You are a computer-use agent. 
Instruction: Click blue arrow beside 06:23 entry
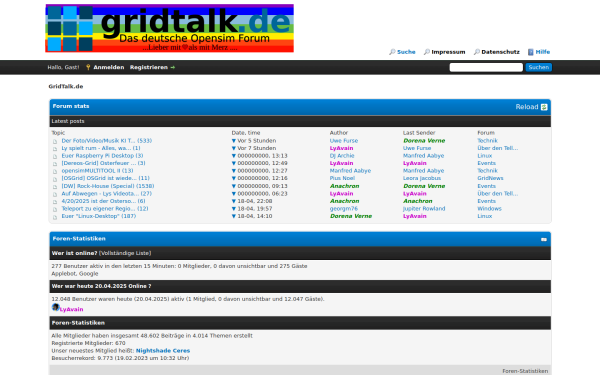(x=234, y=194)
